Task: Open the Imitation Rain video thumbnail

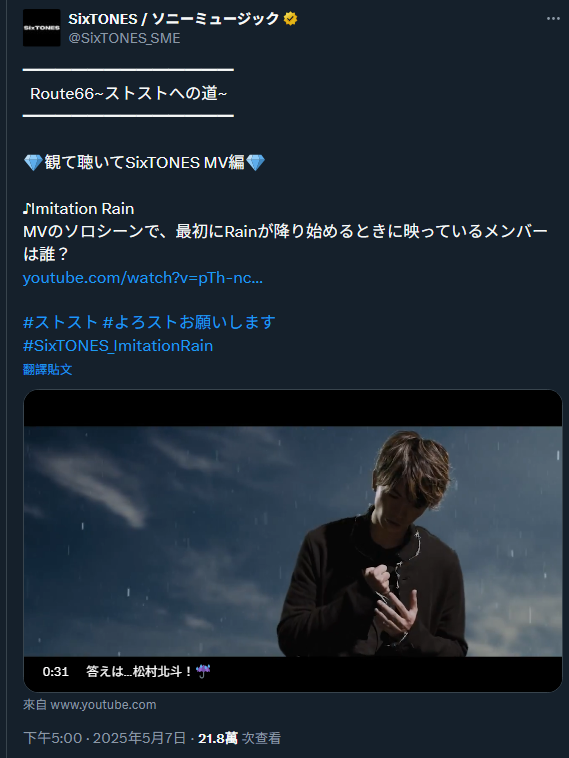Action: click(293, 541)
